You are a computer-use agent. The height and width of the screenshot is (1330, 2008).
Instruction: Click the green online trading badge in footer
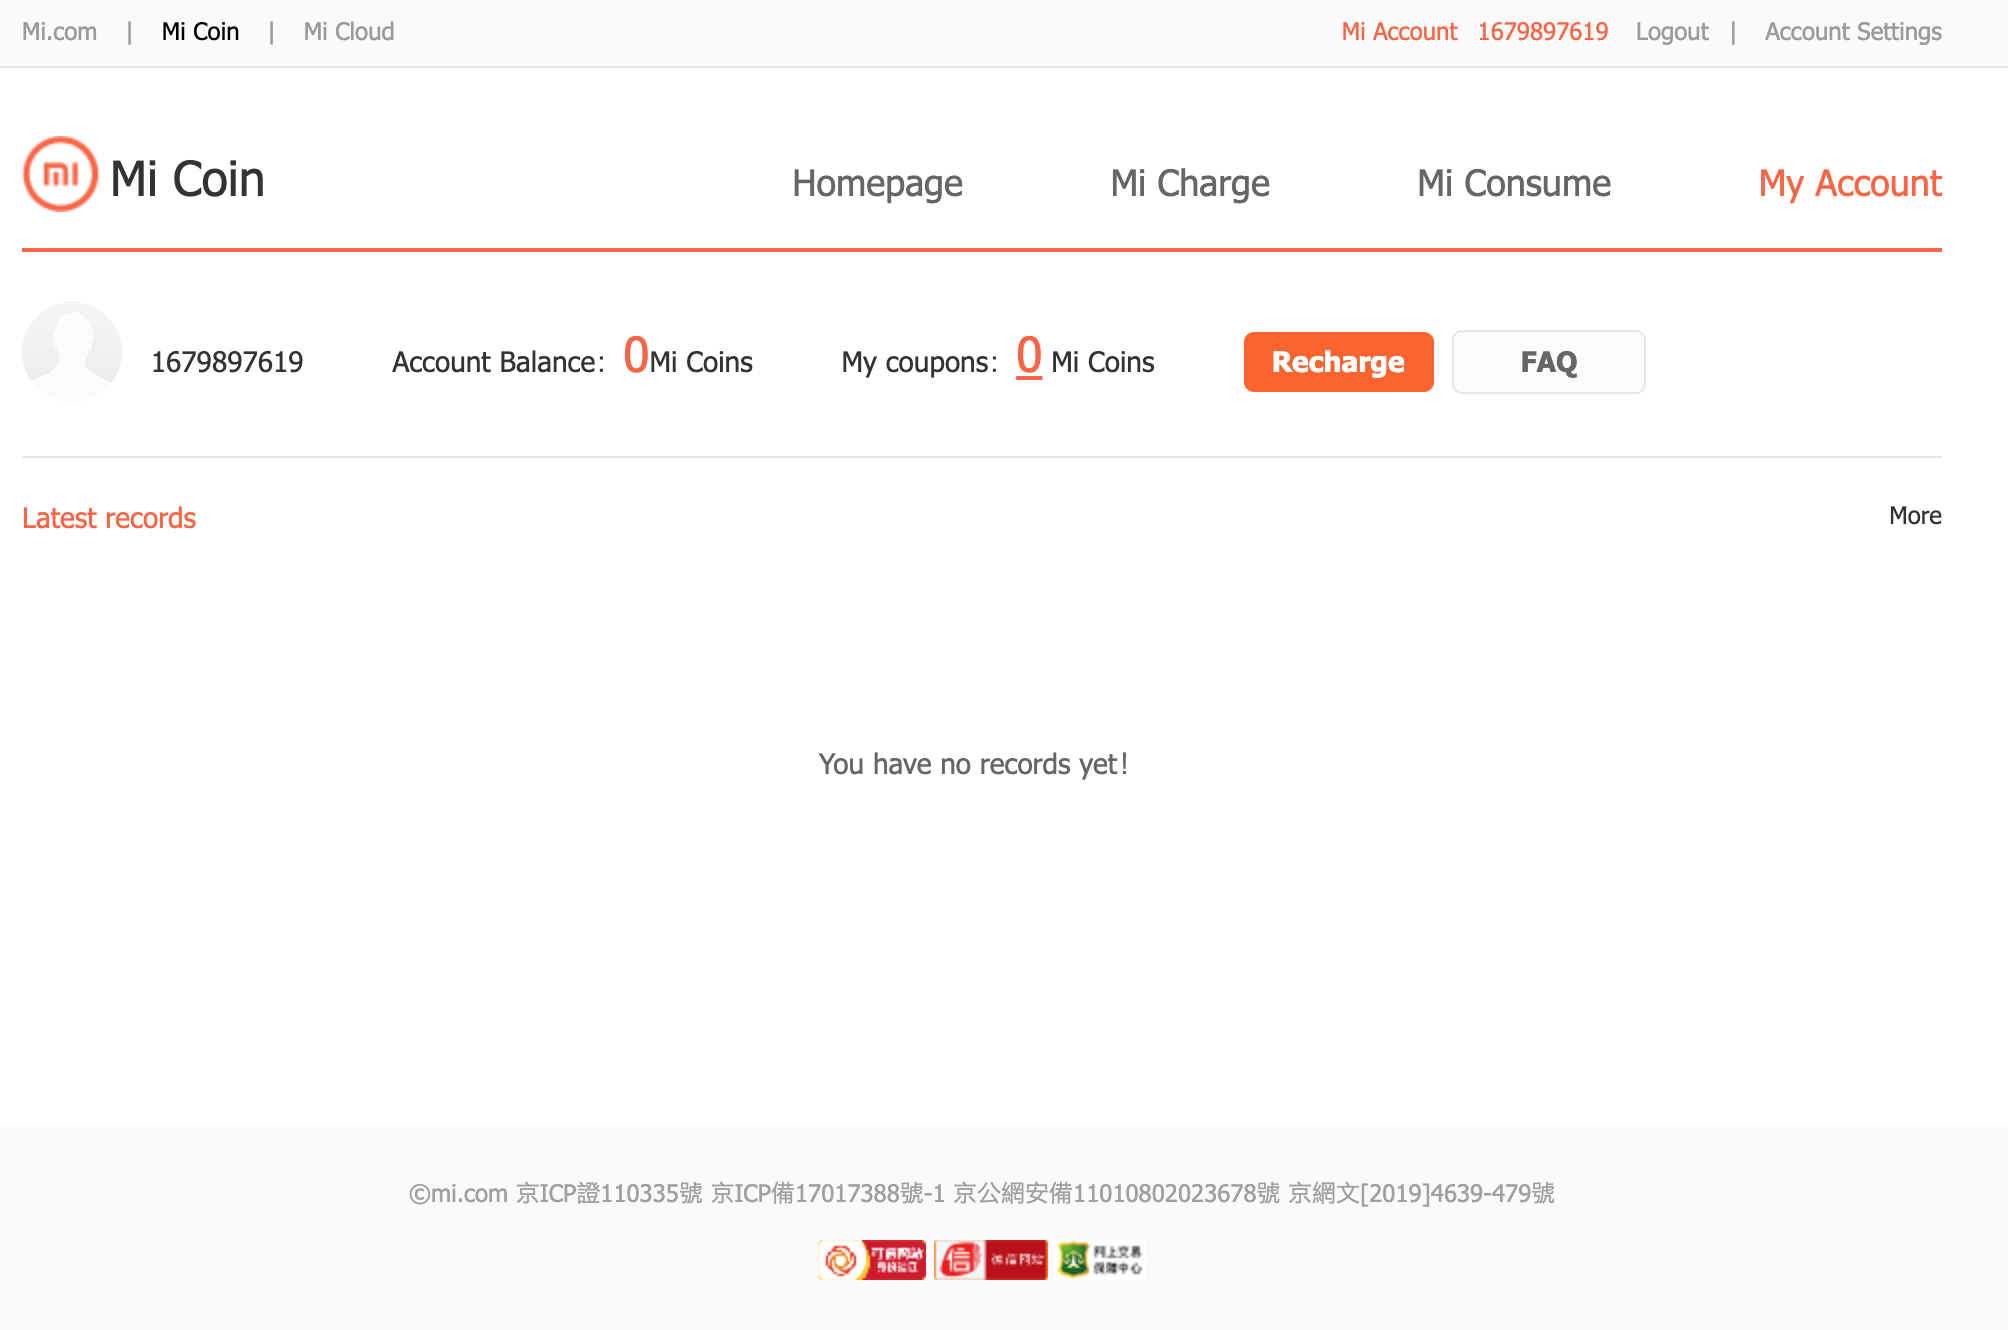[x=1101, y=1260]
